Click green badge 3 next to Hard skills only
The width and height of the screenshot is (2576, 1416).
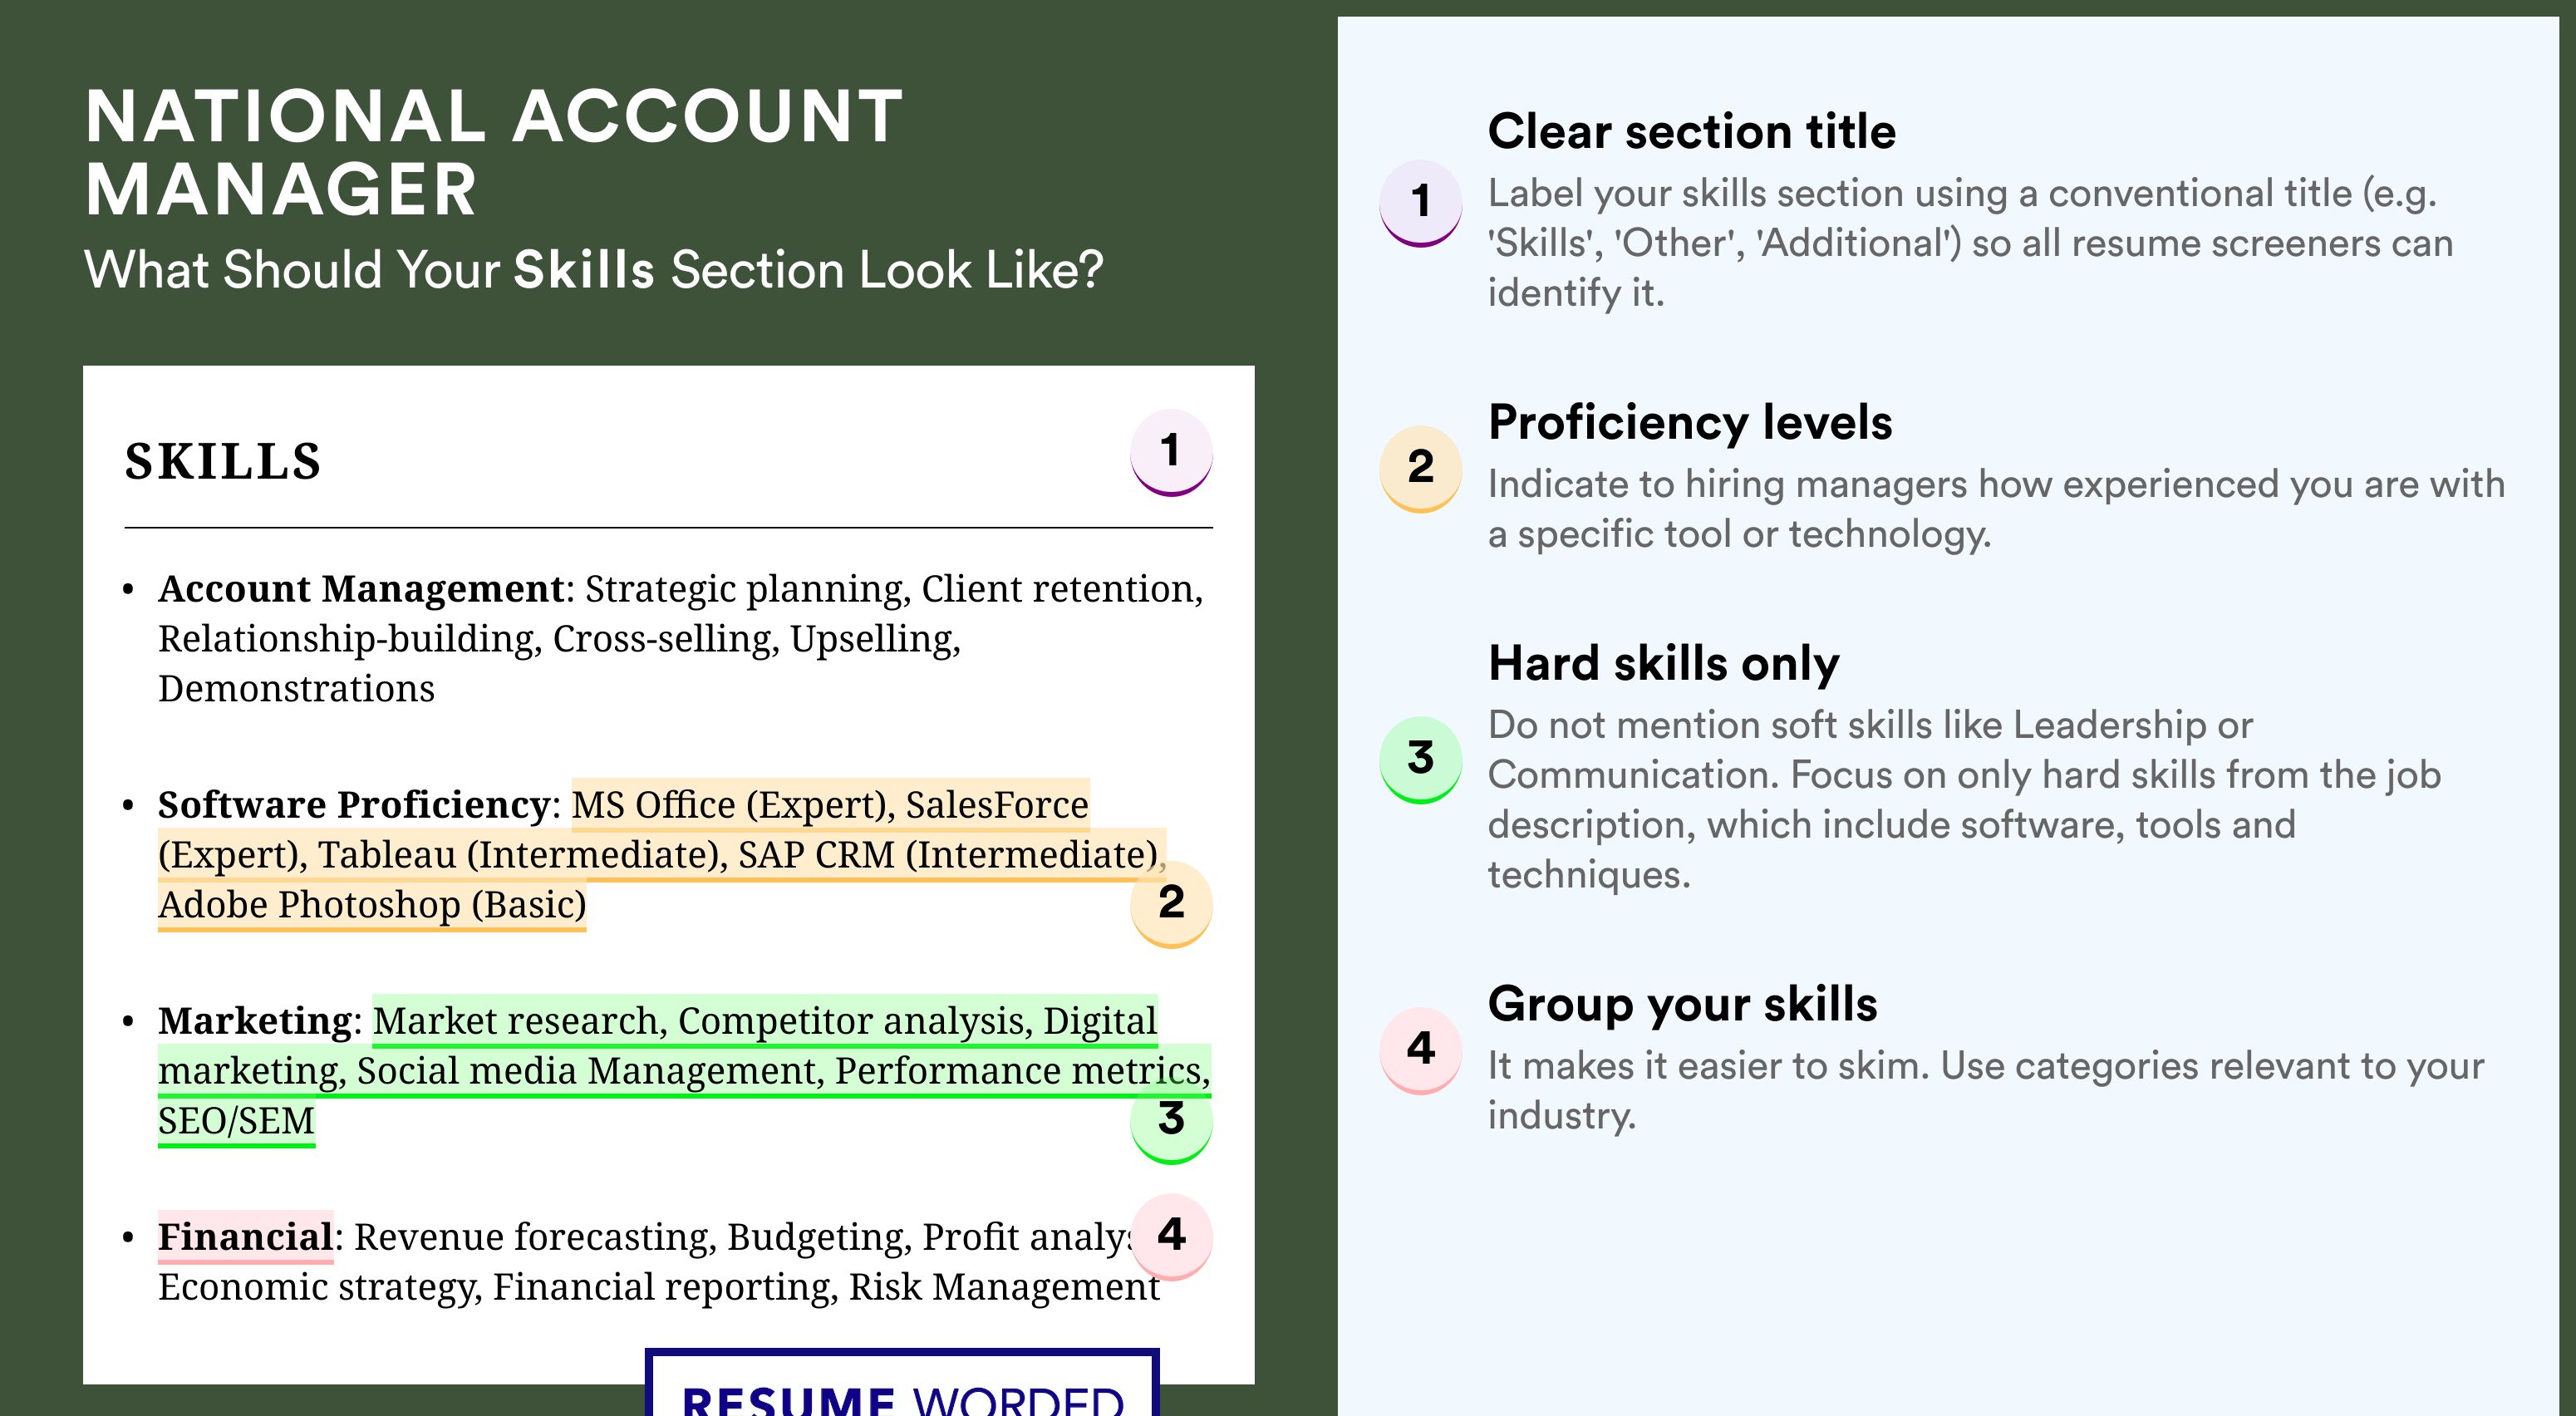tap(1421, 760)
